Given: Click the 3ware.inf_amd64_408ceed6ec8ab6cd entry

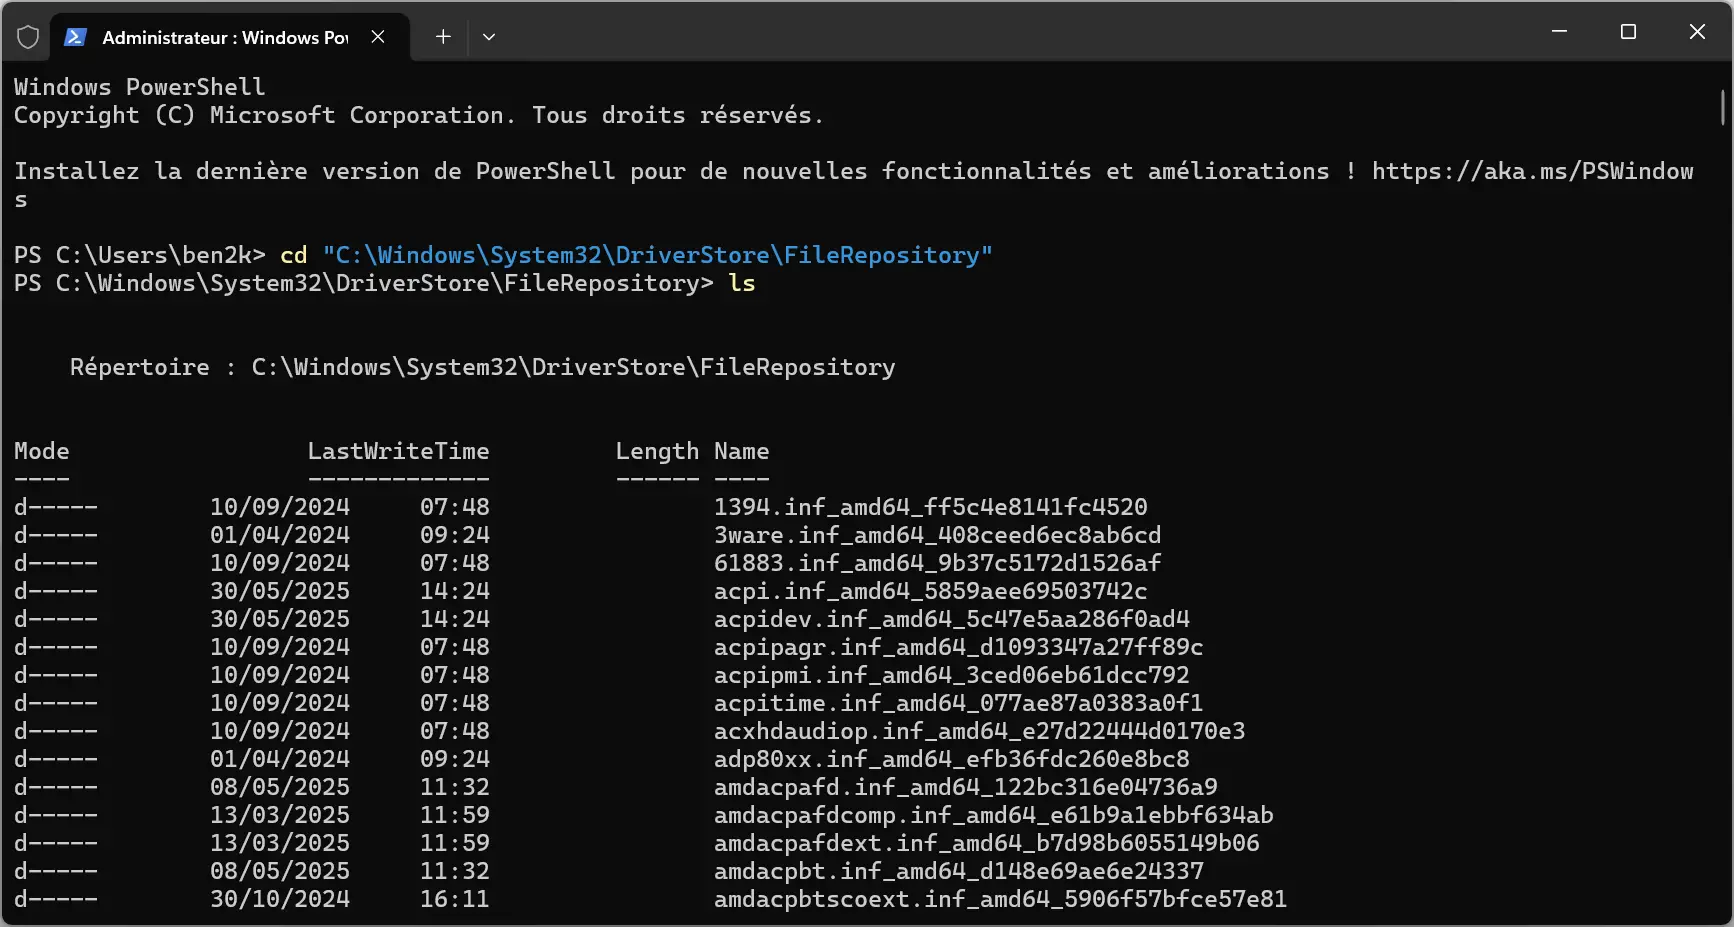Looking at the screenshot, I should click(937, 535).
